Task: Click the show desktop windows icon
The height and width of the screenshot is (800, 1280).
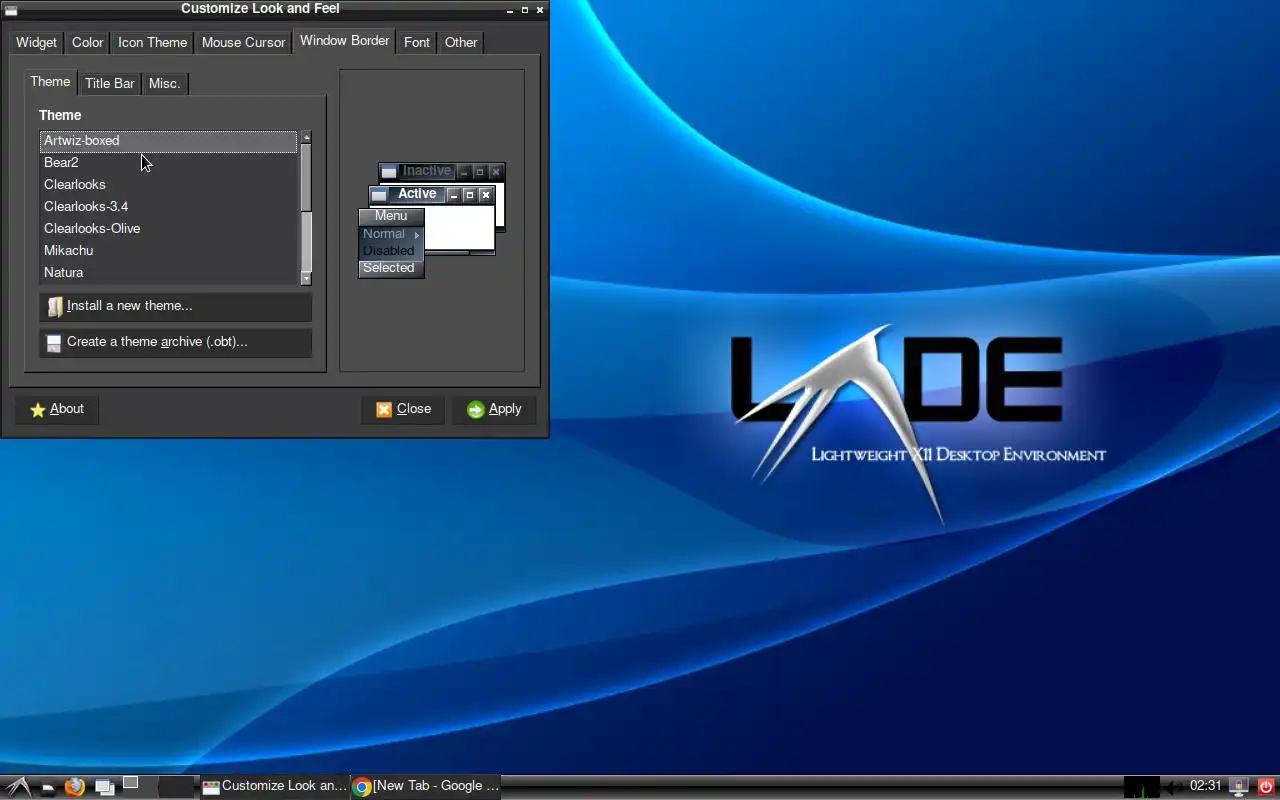Action: 104,787
